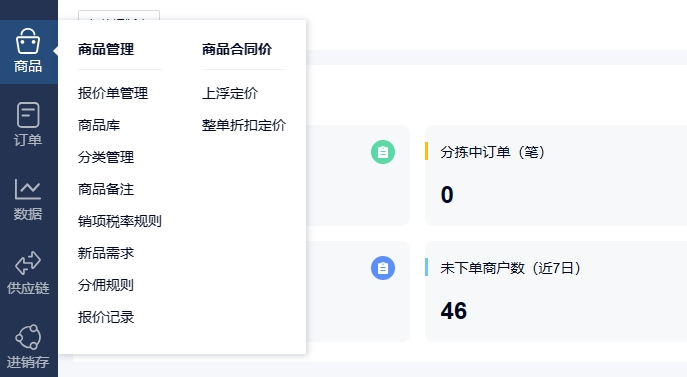Click the 未下单商户数 (近7日) card
687x377 pixels.
tap(556, 291)
